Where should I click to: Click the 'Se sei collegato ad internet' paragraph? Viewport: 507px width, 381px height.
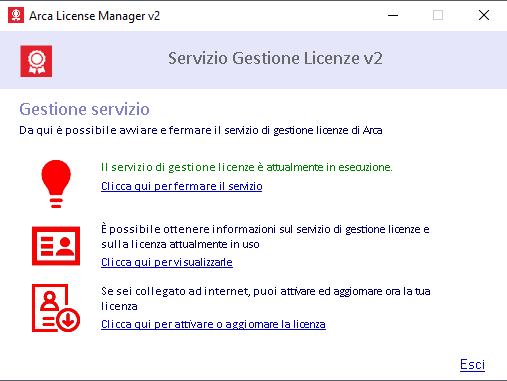[x=266, y=299]
